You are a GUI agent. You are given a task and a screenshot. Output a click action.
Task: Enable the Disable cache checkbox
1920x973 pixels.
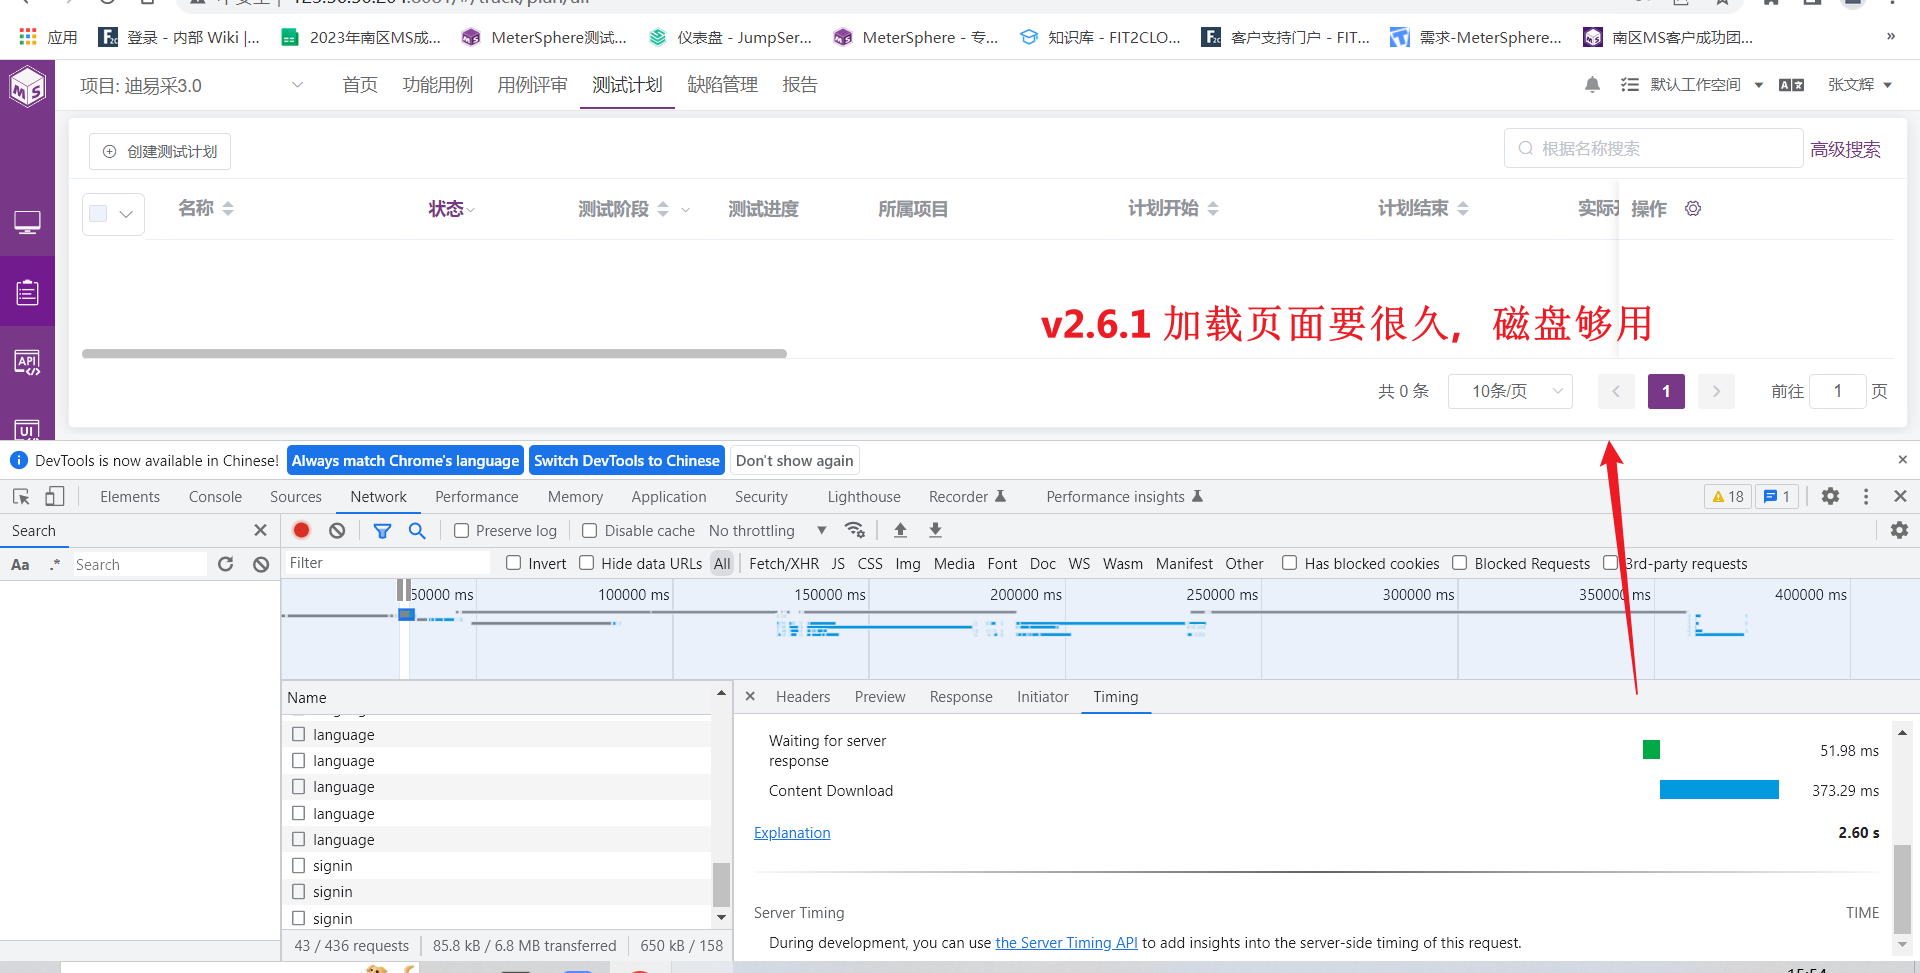click(588, 530)
